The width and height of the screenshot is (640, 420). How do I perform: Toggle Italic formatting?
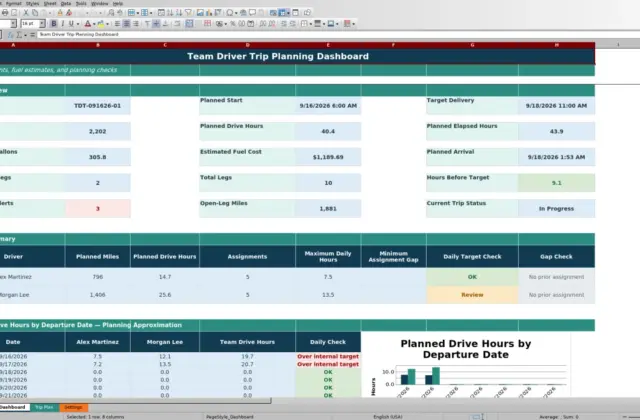point(62,24)
